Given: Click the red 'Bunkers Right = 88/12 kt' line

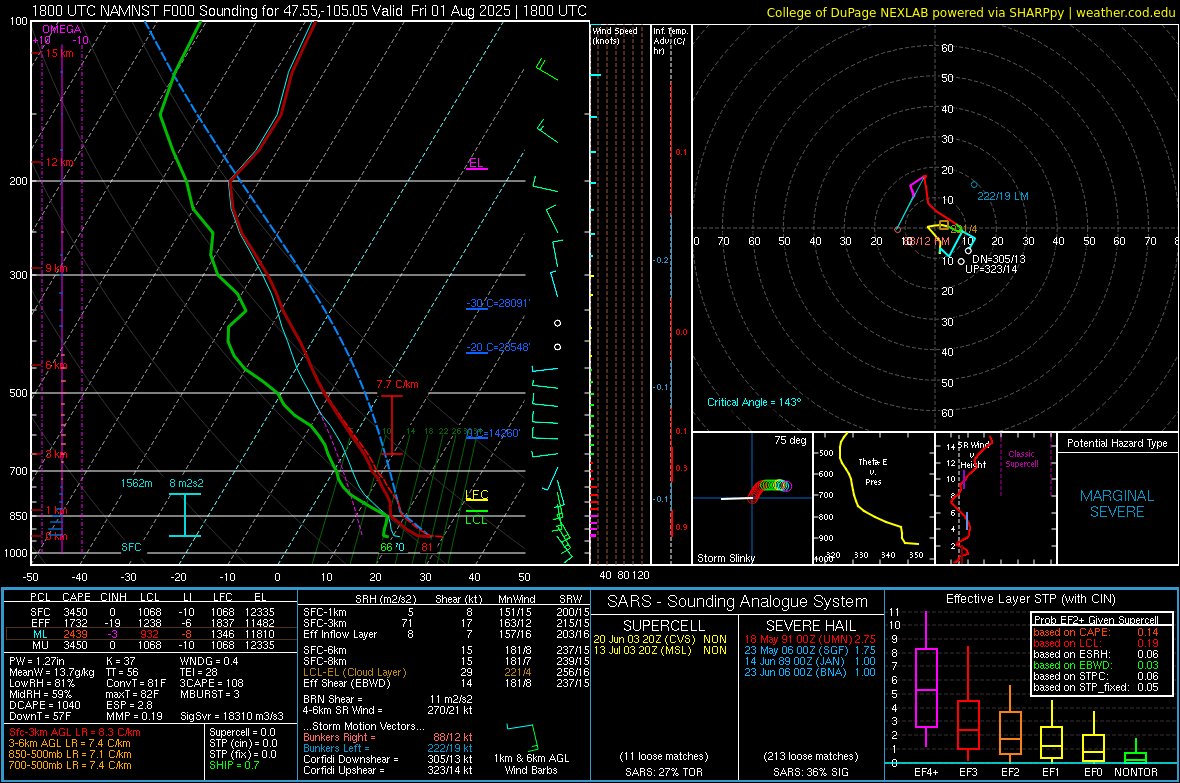Looking at the screenshot, I should 388,737.
